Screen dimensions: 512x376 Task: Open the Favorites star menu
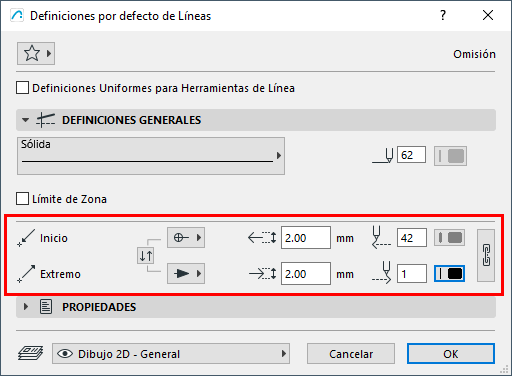(36, 53)
